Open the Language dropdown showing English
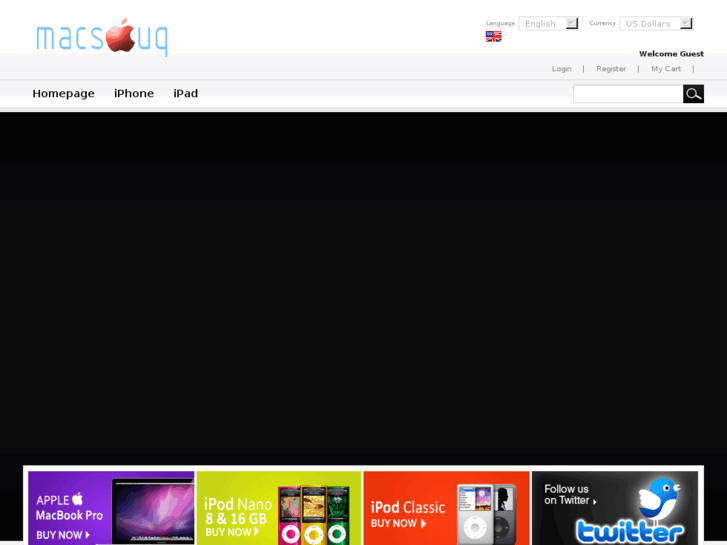This screenshot has width=727, height=545. tap(548, 23)
